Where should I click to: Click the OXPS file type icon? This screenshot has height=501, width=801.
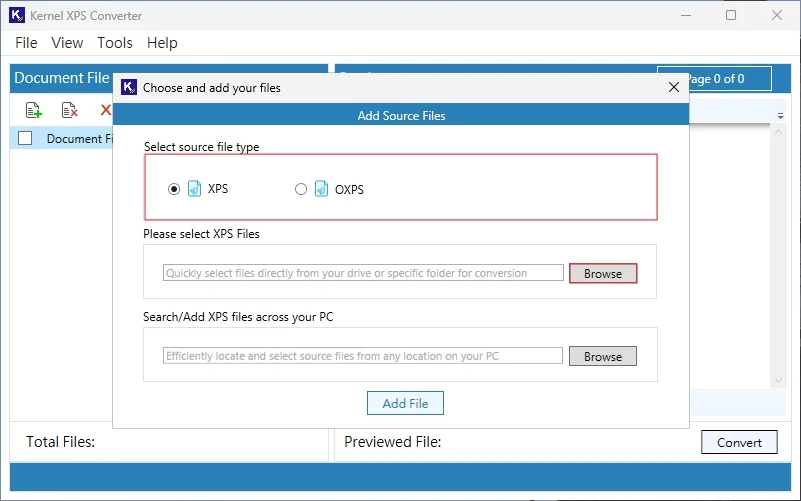pyautogui.click(x=321, y=188)
